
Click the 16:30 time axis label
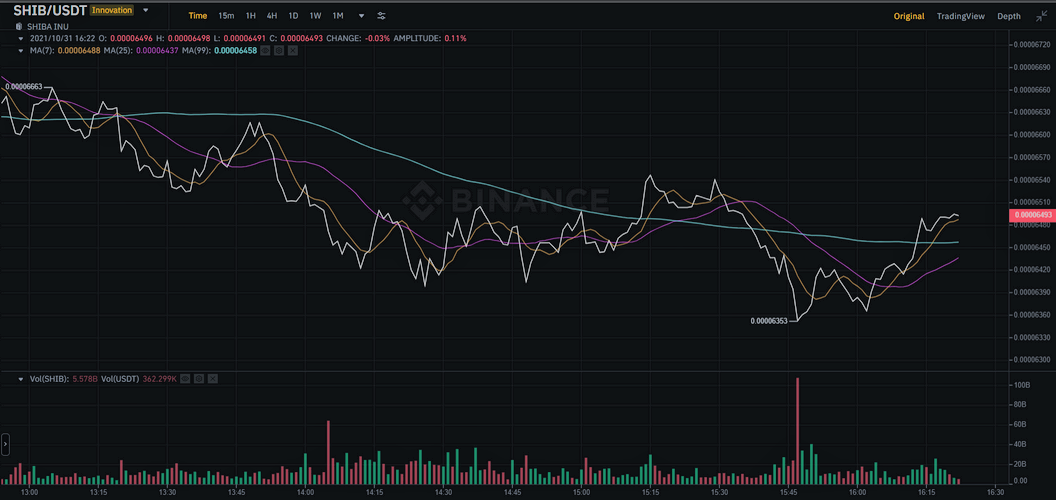click(x=995, y=492)
